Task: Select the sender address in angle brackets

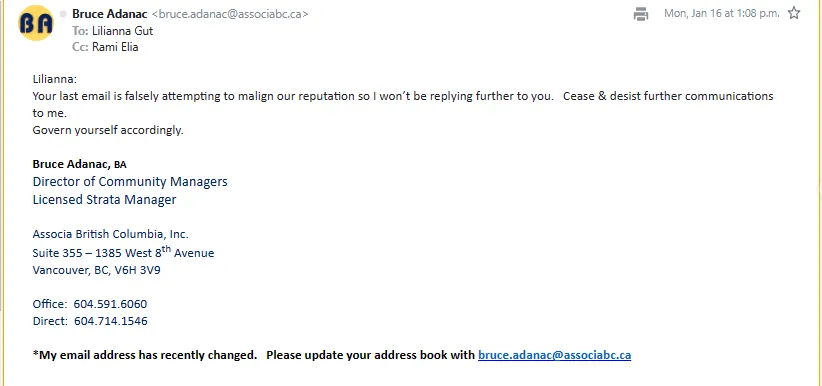Action: [230, 14]
